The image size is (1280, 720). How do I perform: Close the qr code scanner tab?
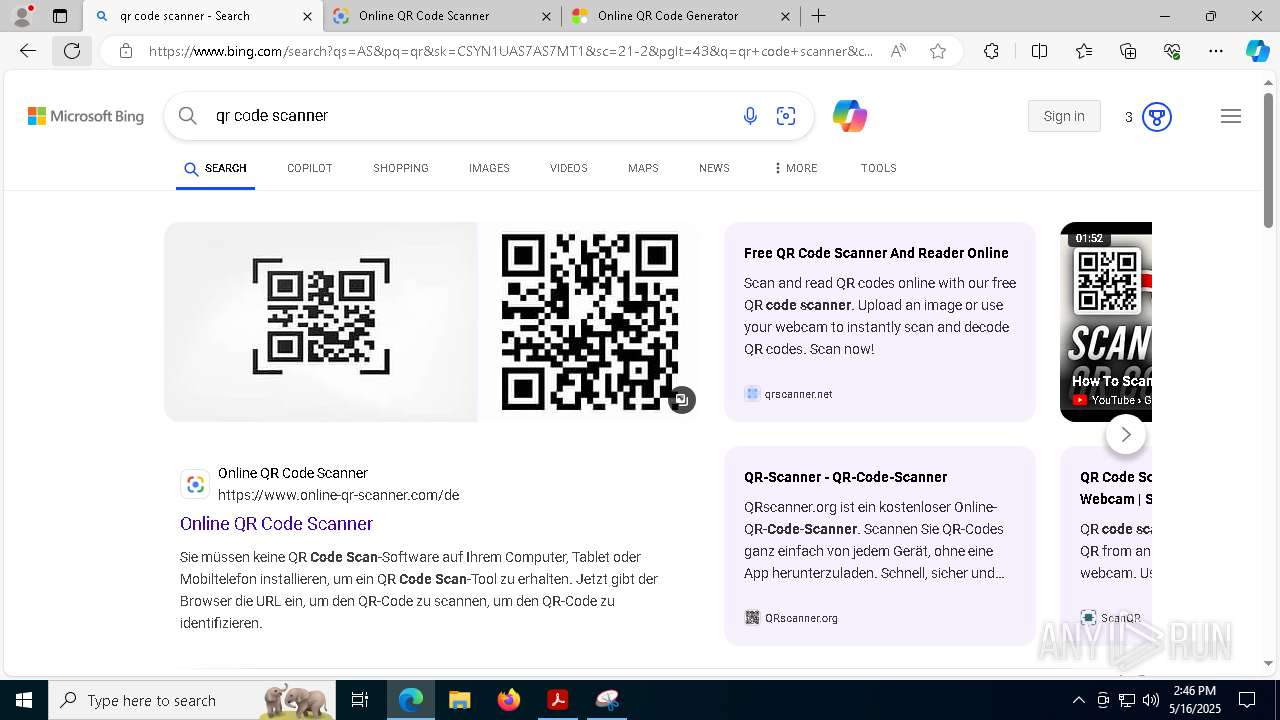click(x=307, y=16)
